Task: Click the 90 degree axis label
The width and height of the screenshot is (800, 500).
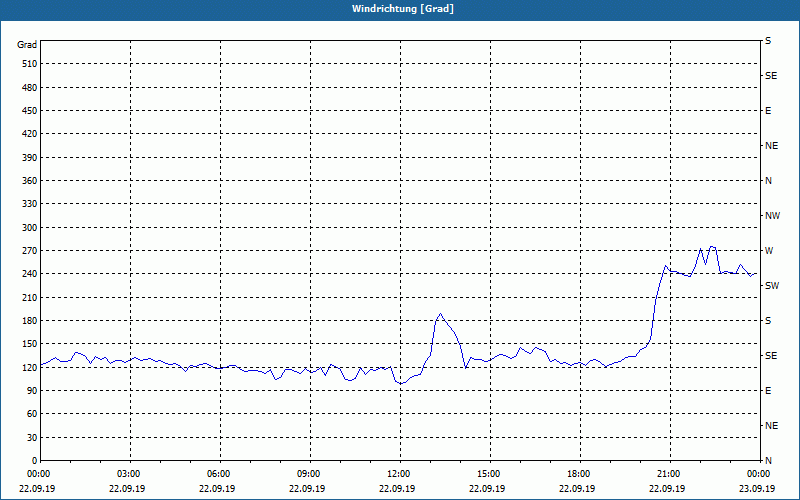Action: point(31,391)
